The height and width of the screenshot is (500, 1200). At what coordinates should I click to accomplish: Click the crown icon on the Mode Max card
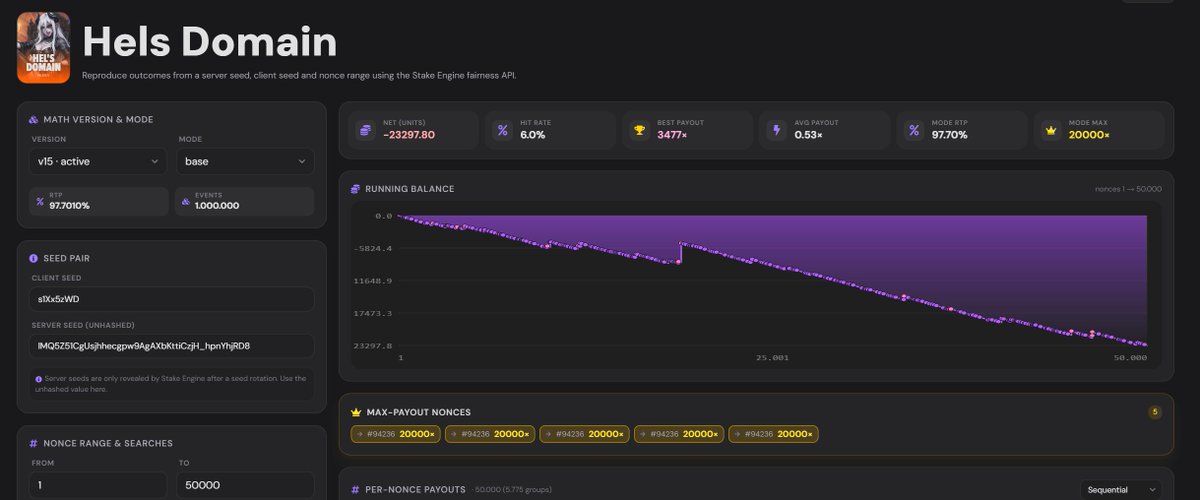(1050, 130)
